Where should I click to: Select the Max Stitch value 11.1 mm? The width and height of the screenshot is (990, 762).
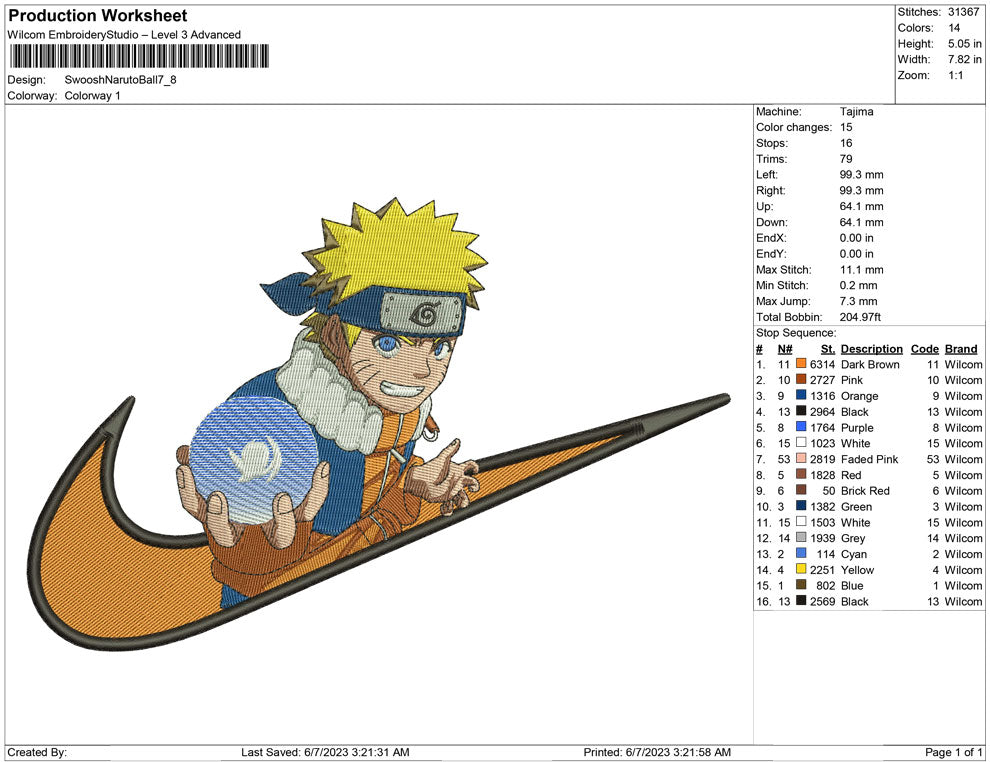click(861, 270)
